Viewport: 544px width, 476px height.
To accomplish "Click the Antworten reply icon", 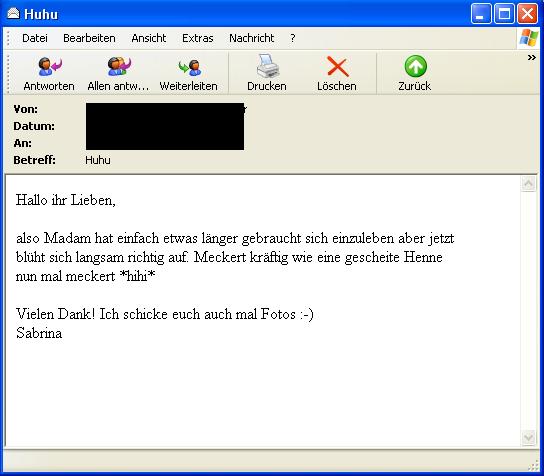I will click(x=49, y=67).
